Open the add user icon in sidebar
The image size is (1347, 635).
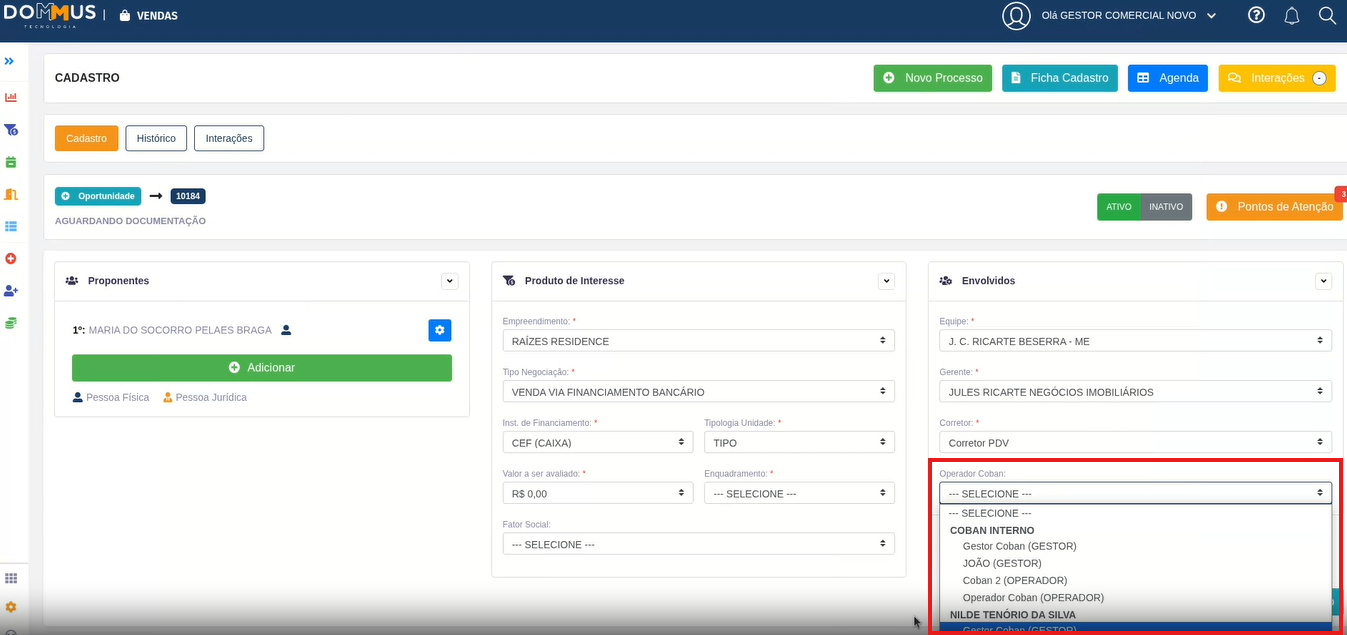point(11,290)
